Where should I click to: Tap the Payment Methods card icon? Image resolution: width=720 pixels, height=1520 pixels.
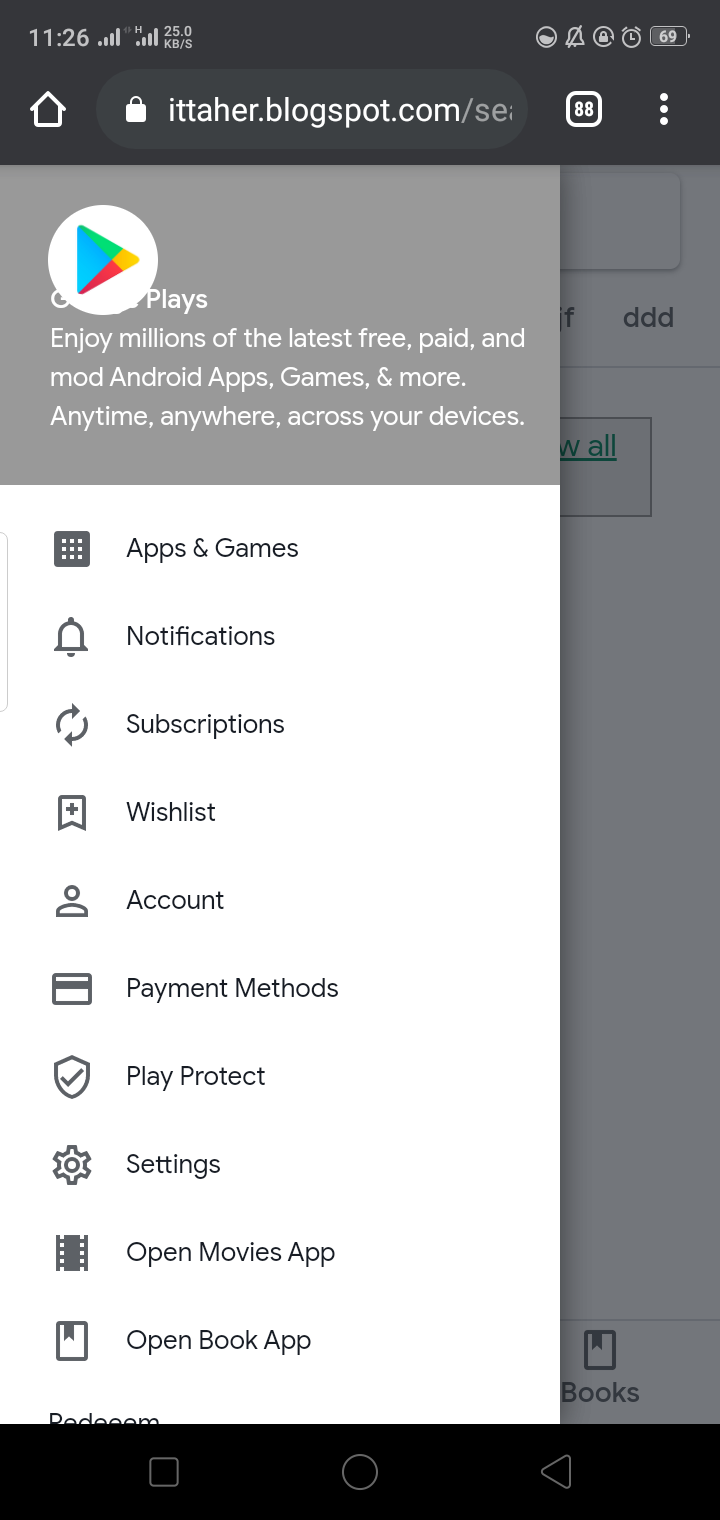click(x=71, y=989)
